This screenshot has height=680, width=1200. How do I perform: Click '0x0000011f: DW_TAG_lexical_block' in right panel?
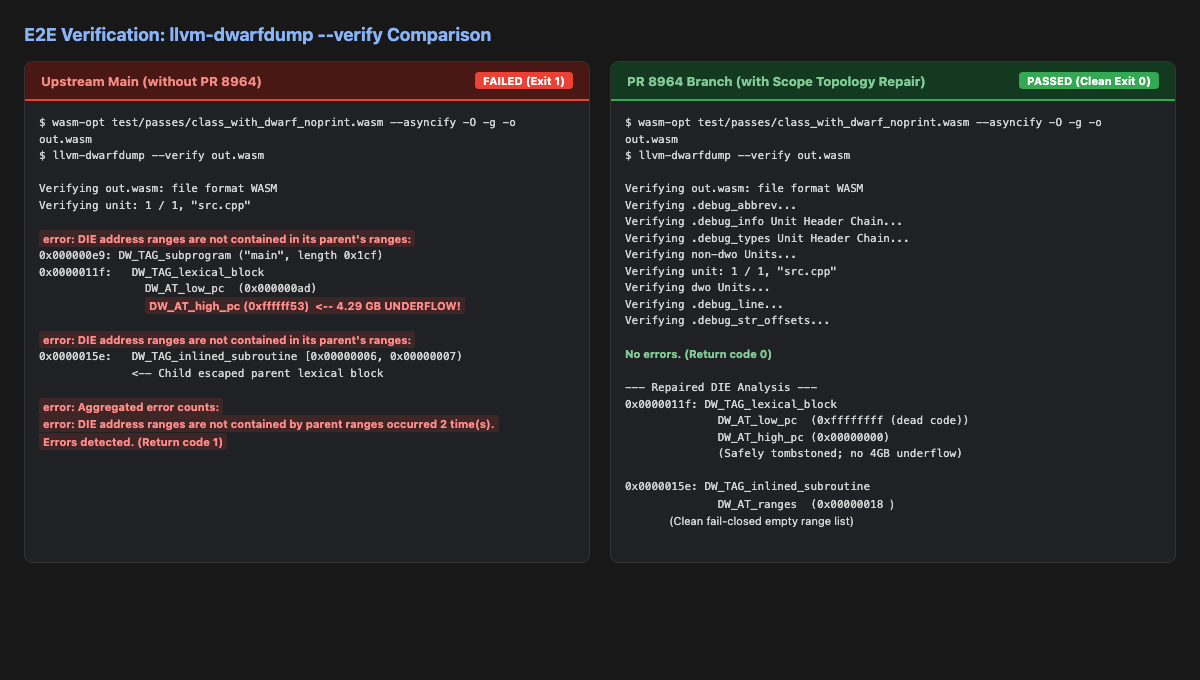(731, 404)
